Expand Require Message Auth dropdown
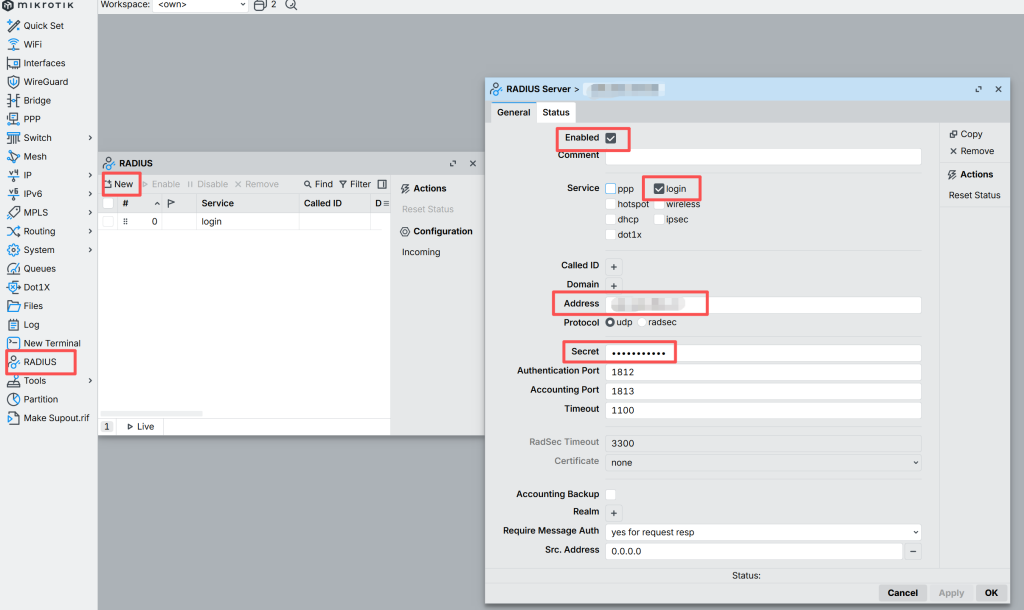Screen dimensions: 1024x610 [x=764, y=532]
